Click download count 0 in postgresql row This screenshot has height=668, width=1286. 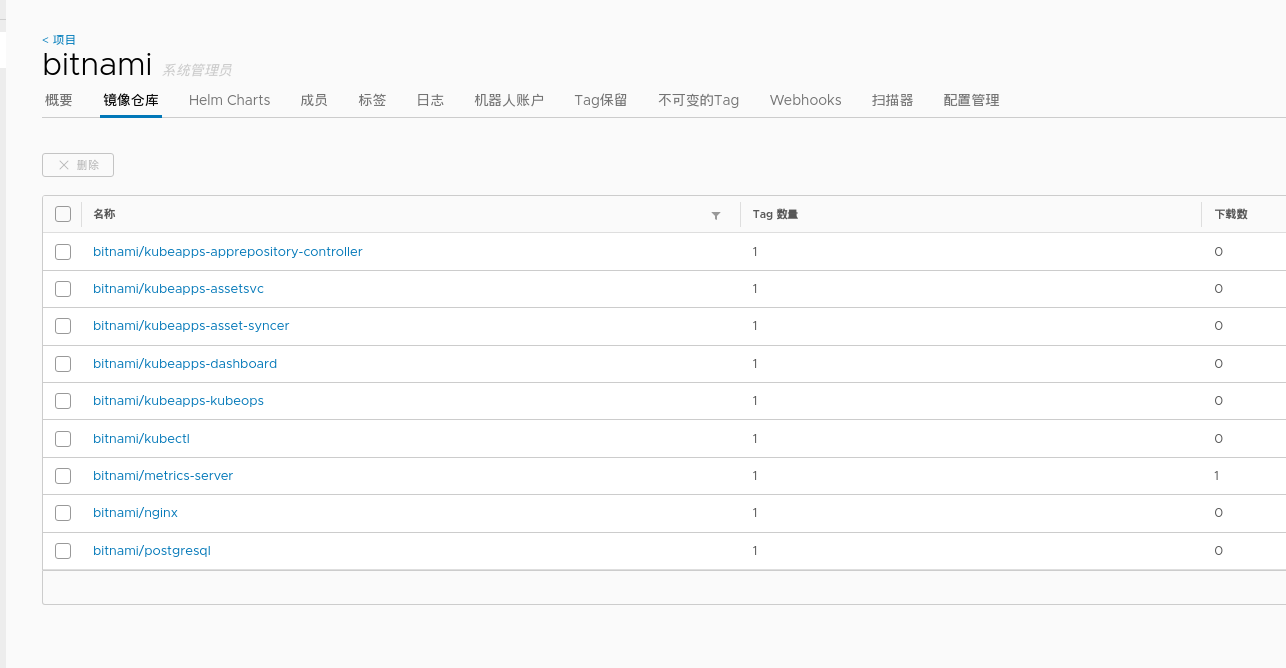(1218, 551)
